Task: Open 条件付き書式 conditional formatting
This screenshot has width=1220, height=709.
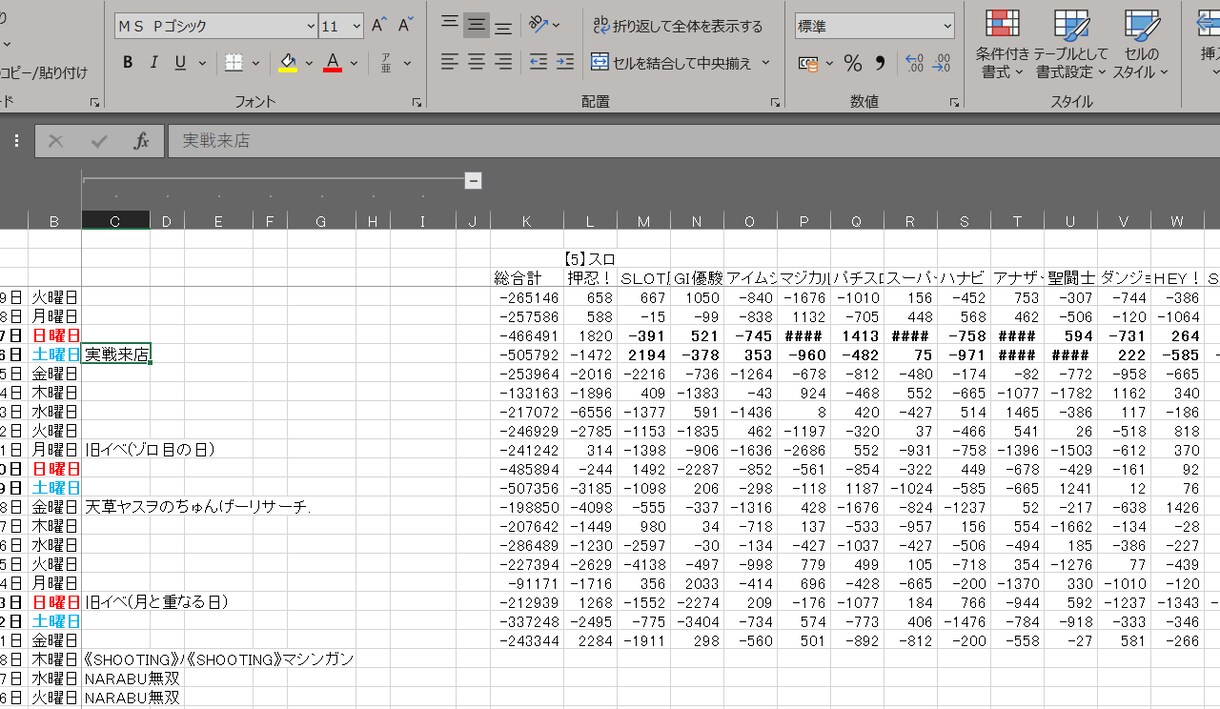Action: coord(1003,44)
